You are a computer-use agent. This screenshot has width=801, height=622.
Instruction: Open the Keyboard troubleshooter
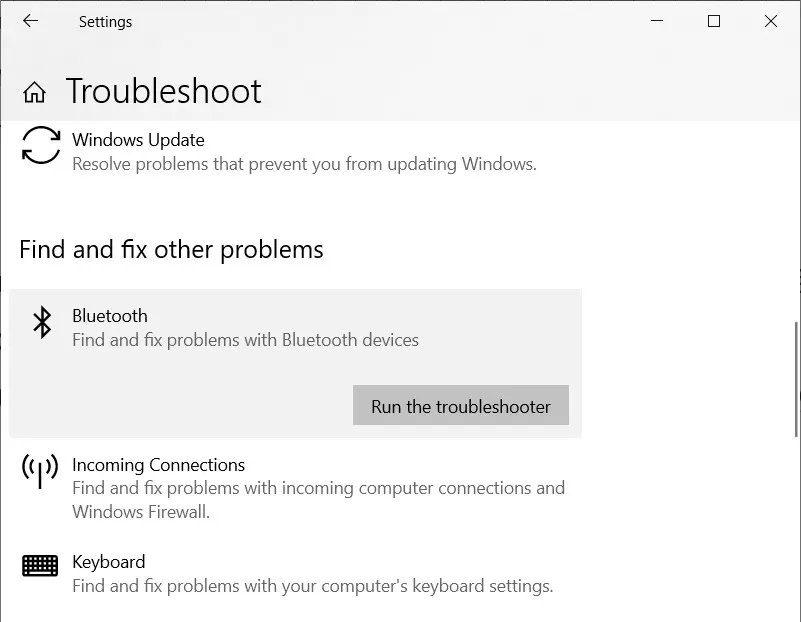[x=108, y=562]
